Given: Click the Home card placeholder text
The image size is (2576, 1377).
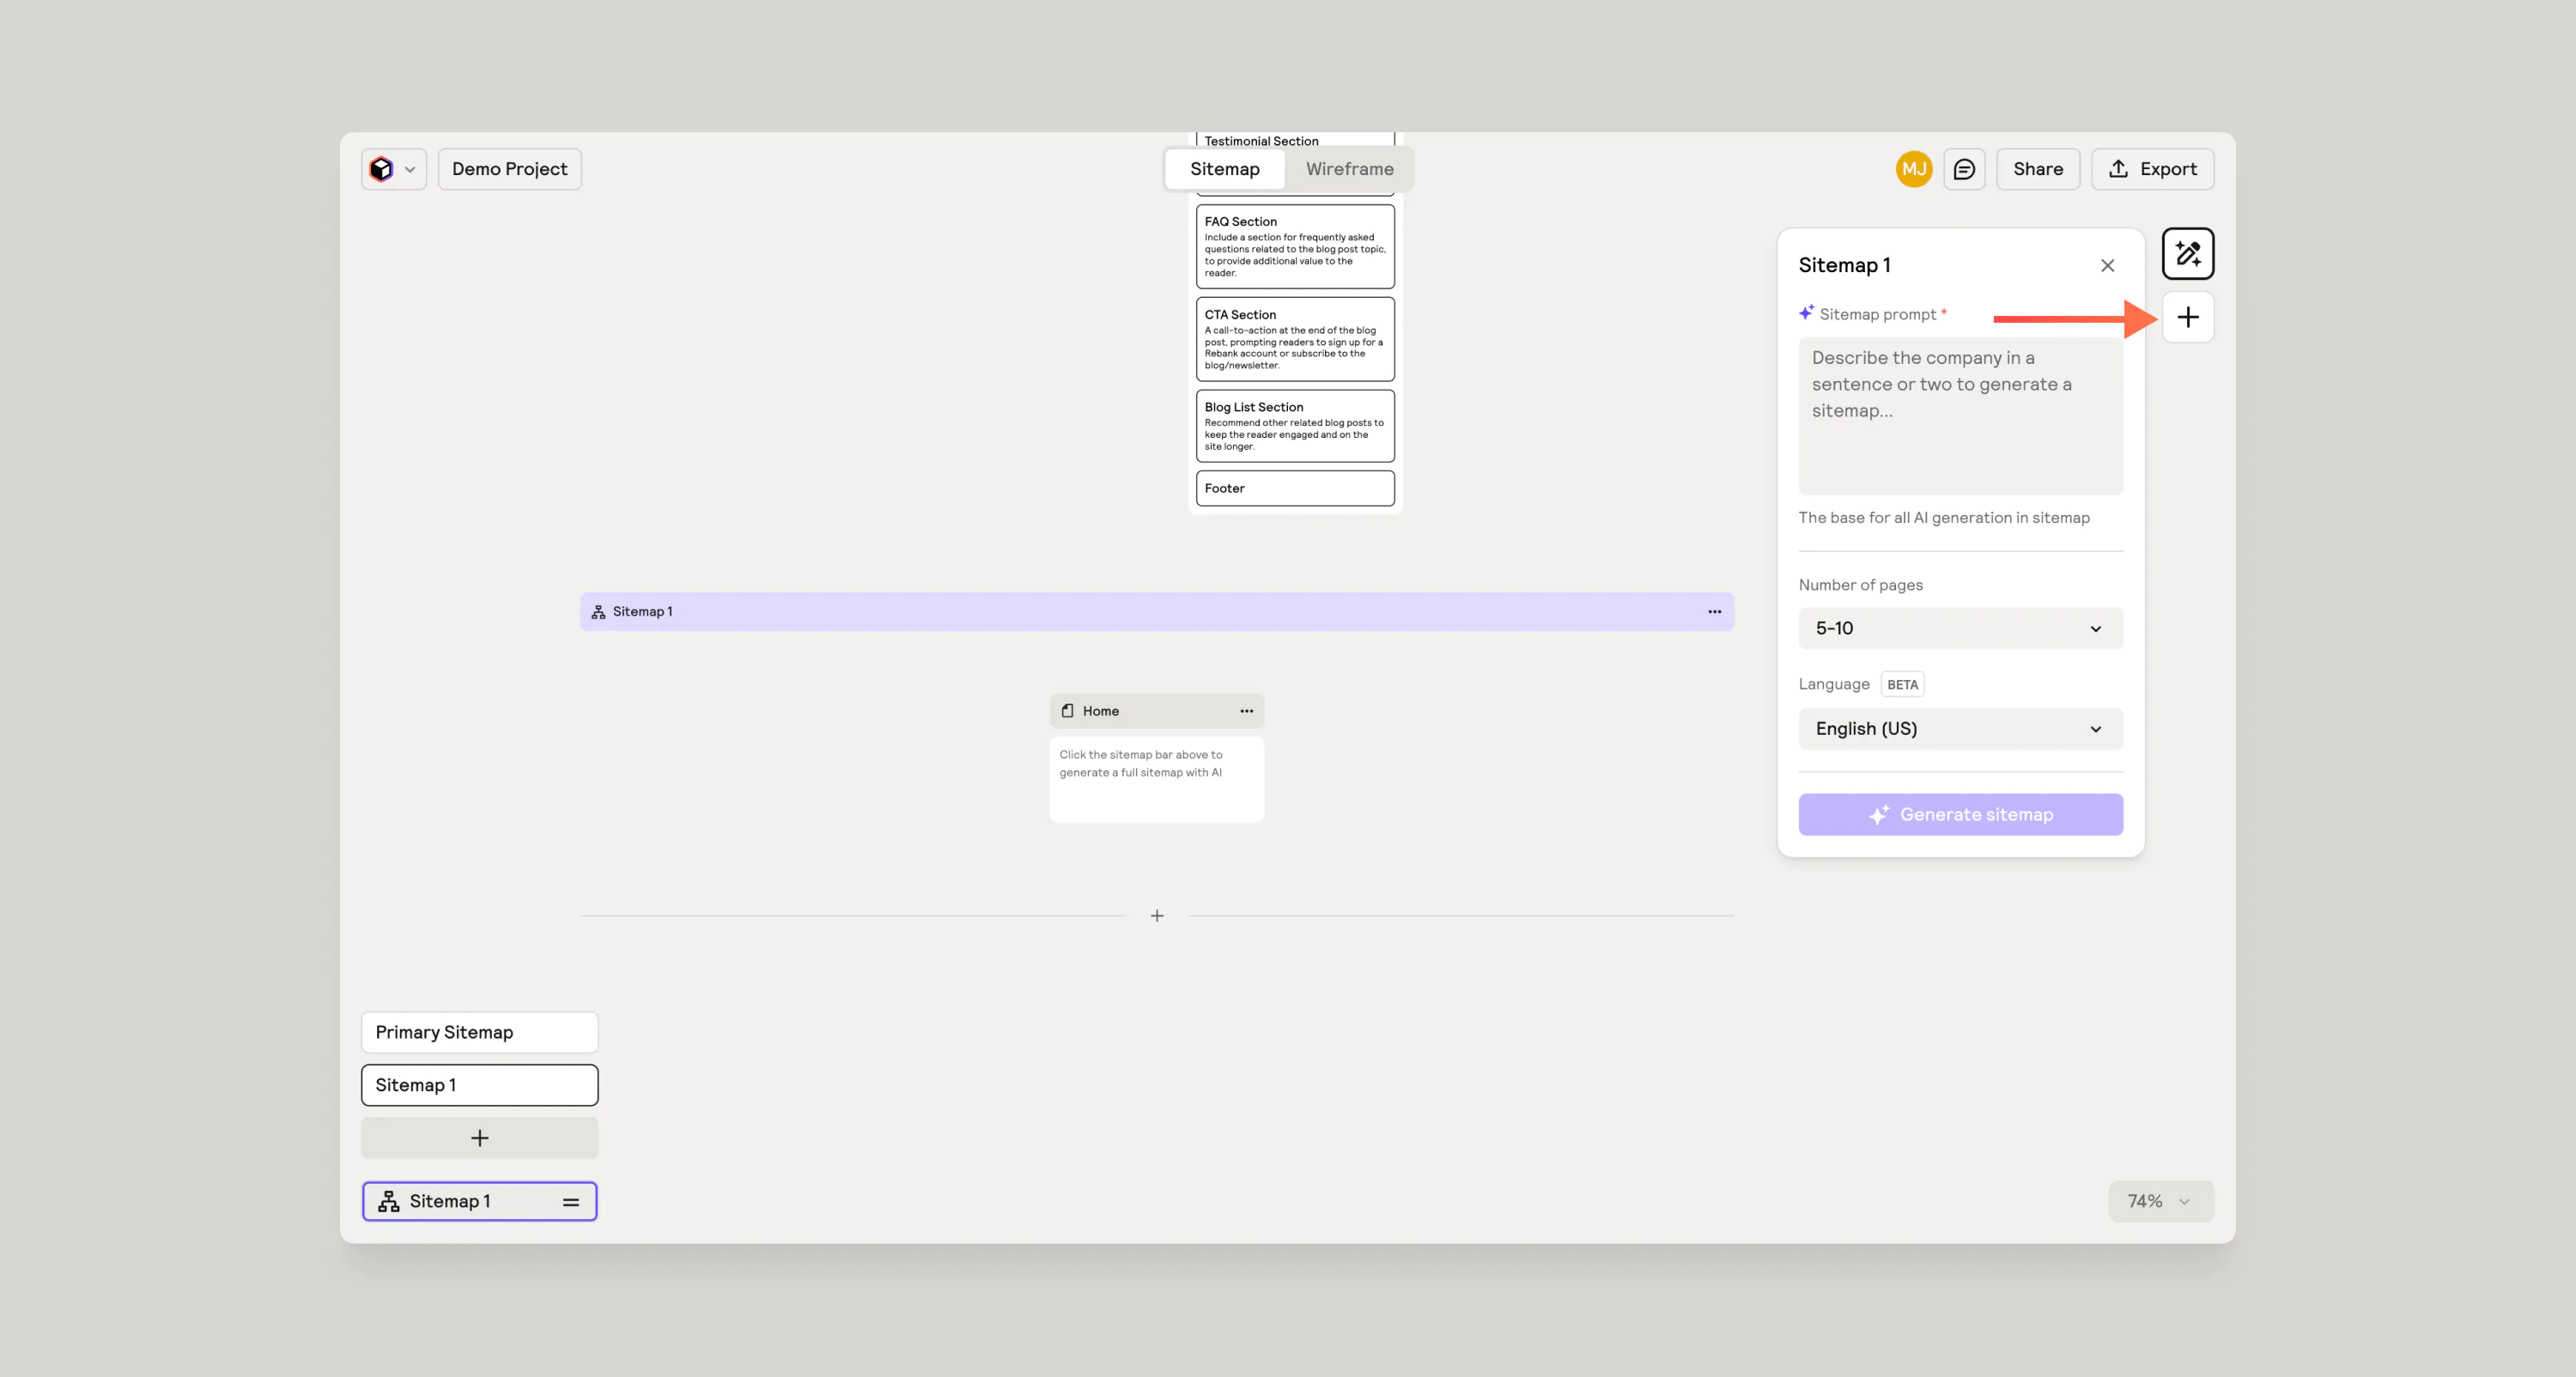Looking at the screenshot, I should [x=1141, y=764].
